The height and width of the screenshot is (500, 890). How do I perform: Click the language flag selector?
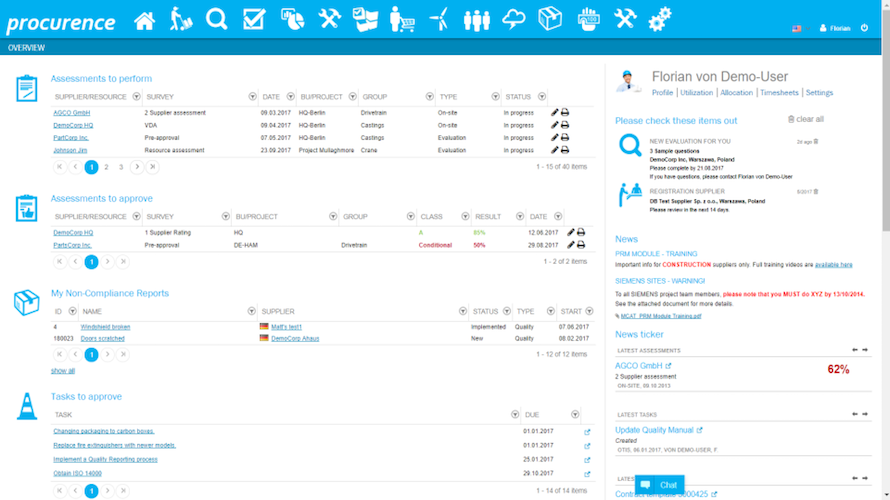pyautogui.click(x=797, y=28)
